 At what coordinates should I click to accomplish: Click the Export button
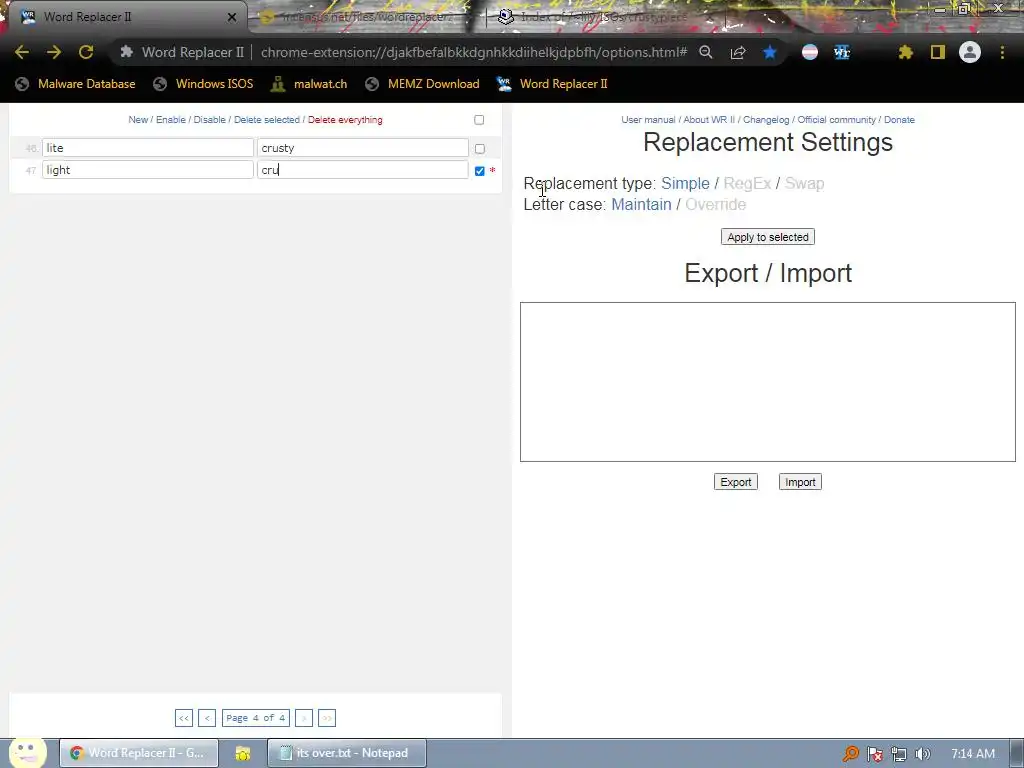[735, 482]
